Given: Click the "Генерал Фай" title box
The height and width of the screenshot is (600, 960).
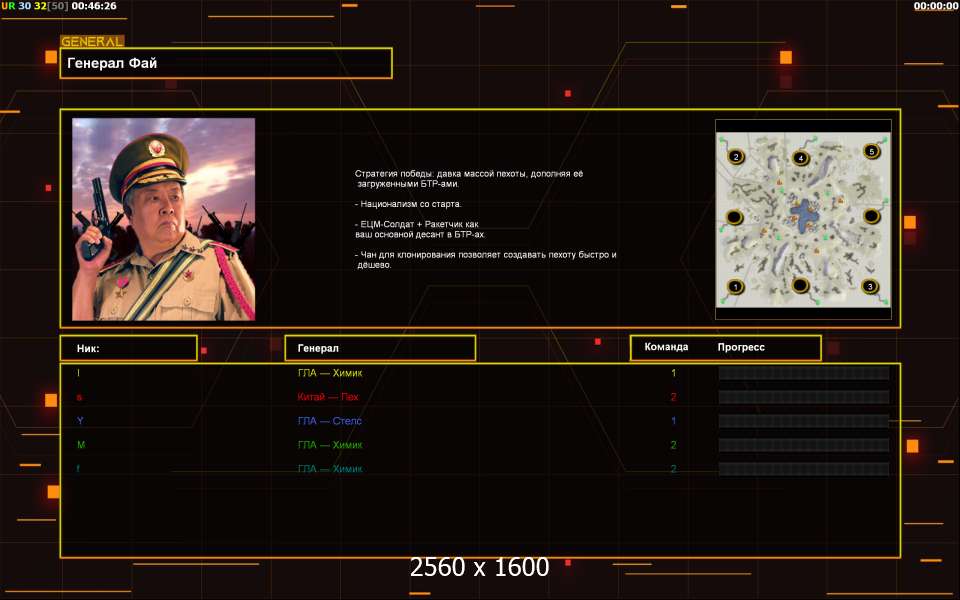Looking at the screenshot, I should 226,63.
